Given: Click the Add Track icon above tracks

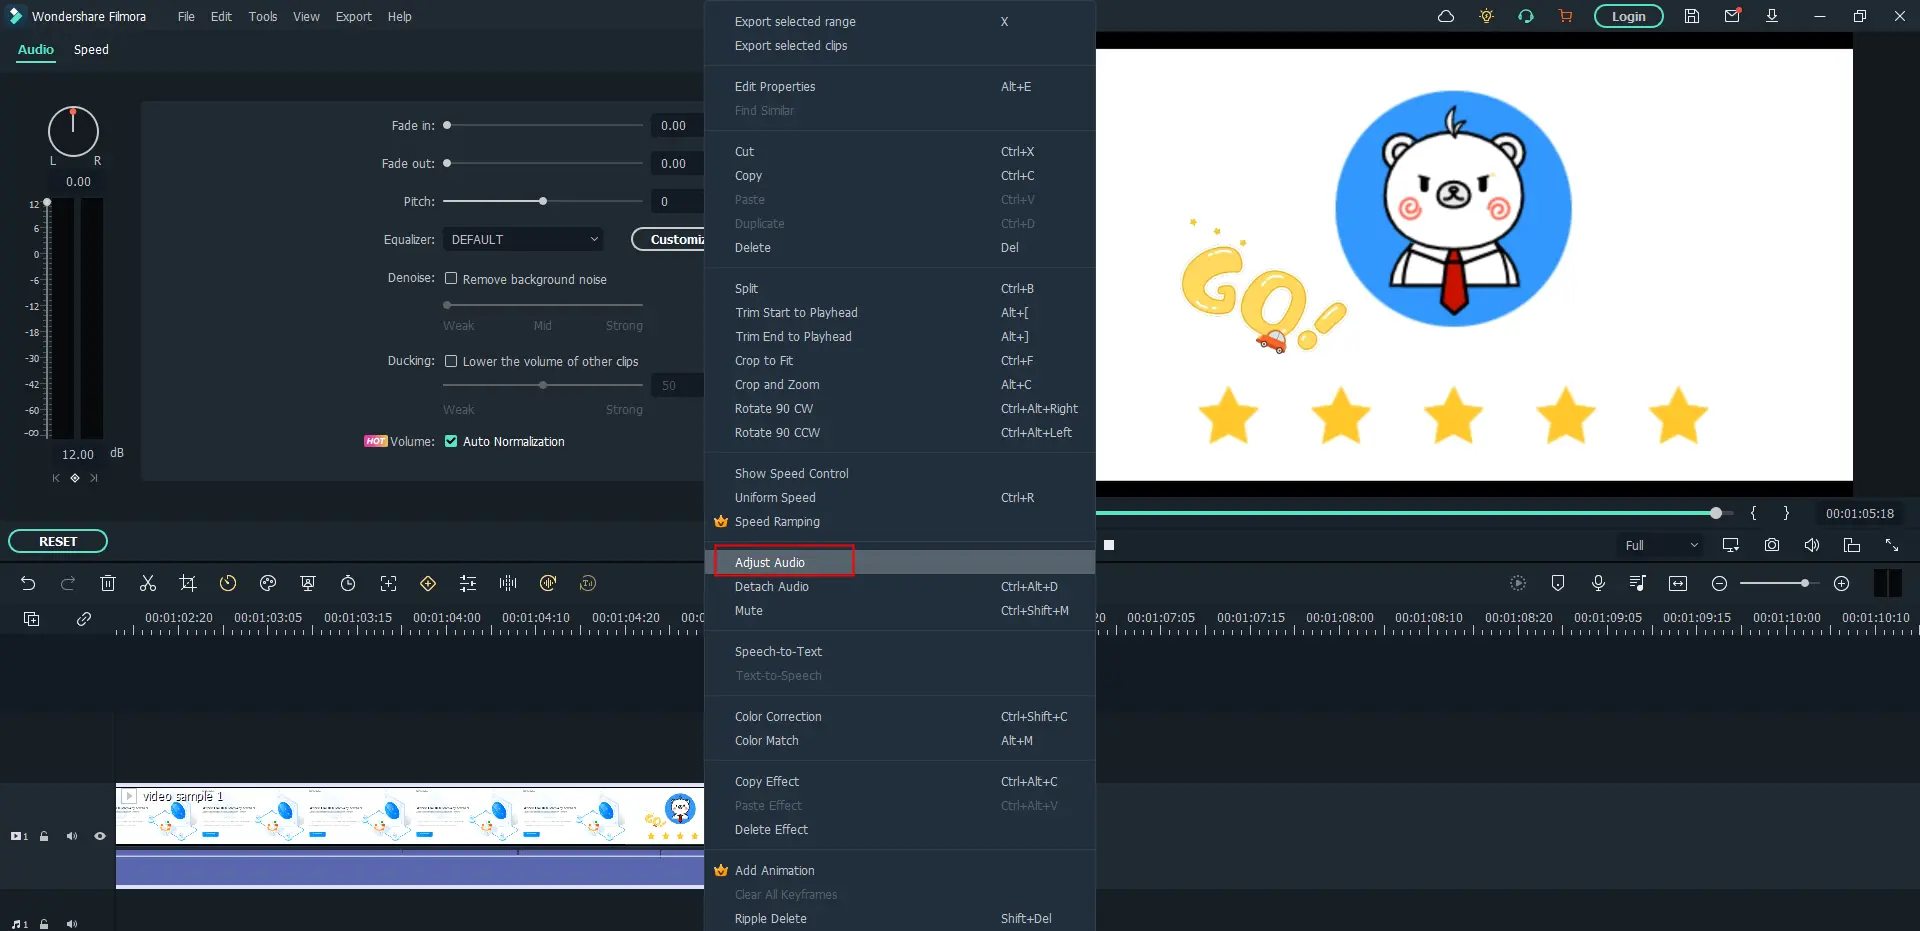Looking at the screenshot, I should tap(32, 619).
